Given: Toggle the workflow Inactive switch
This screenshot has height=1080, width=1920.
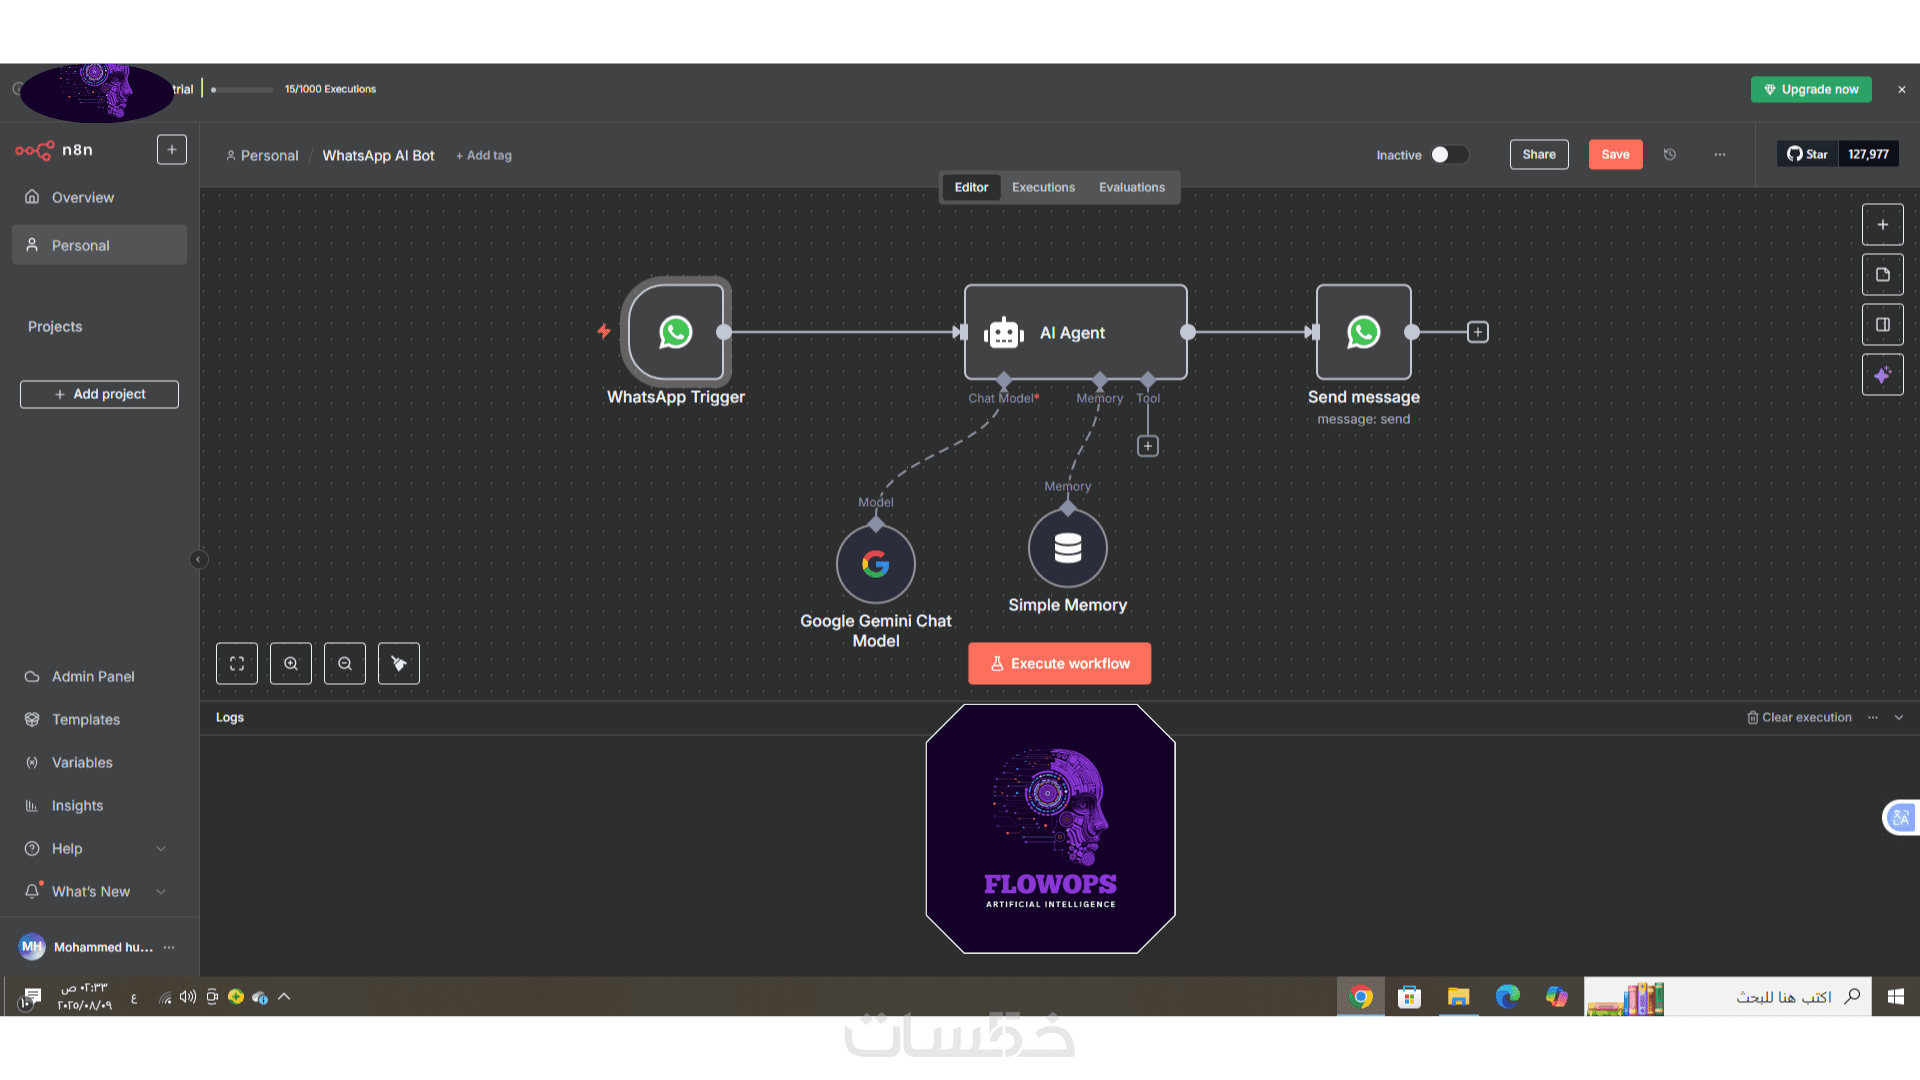Looking at the screenshot, I should point(1448,155).
